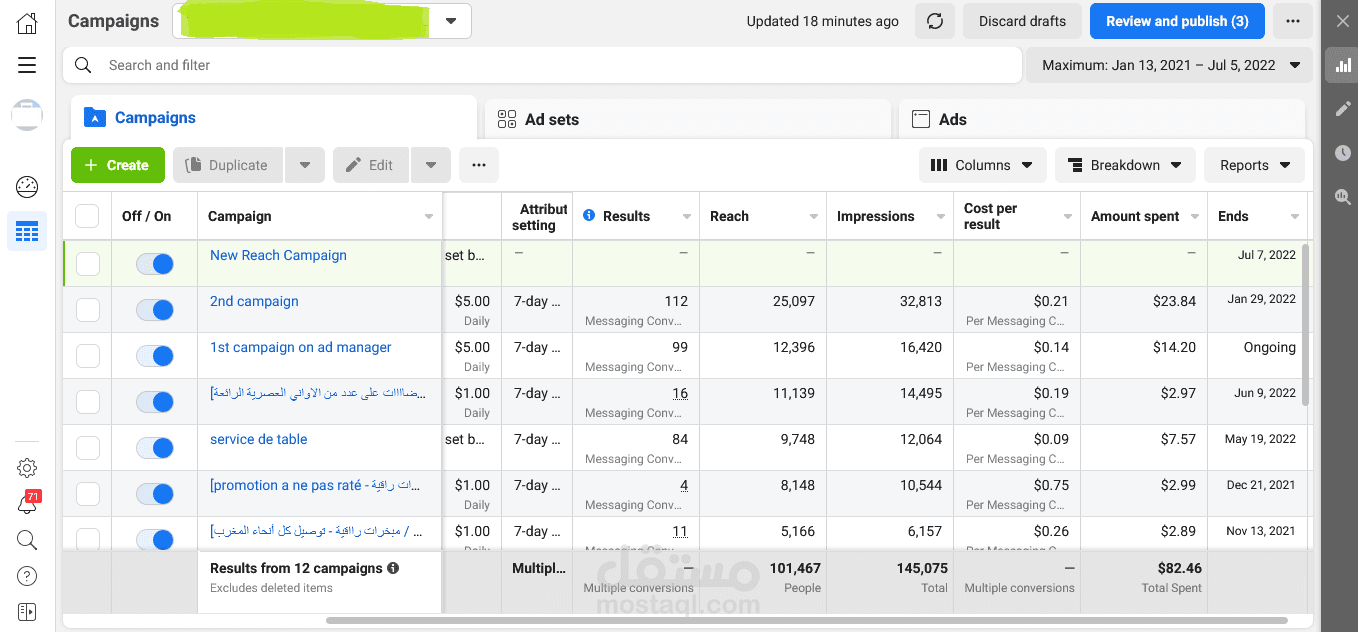Click Review and publish (3)

pyautogui.click(x=1177, y=21)
